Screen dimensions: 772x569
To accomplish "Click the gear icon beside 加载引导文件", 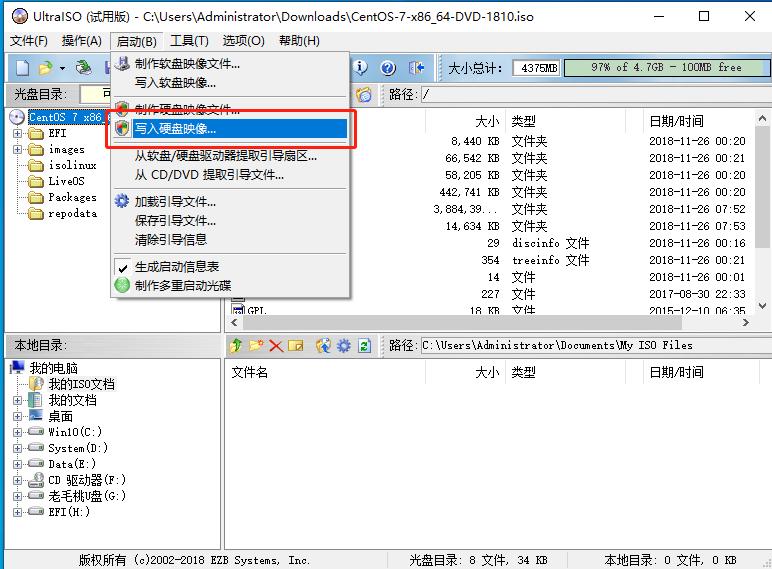I will (122, 201).
